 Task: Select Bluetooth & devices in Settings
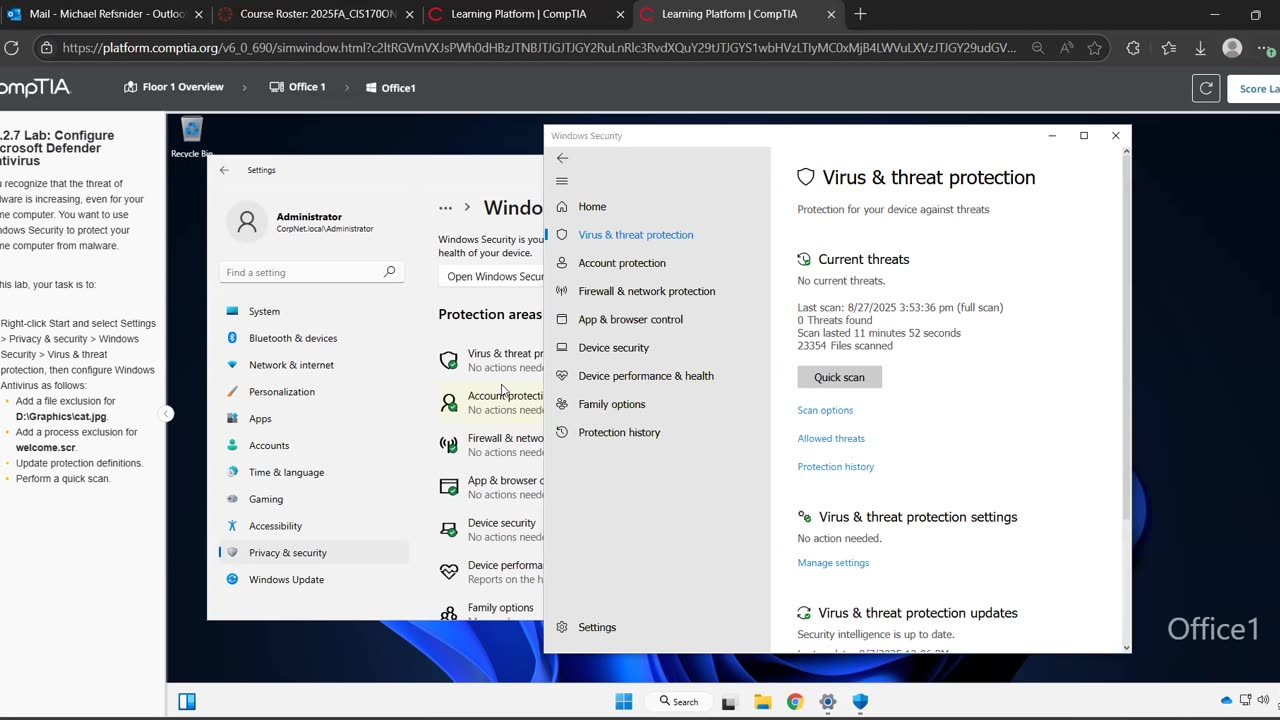coord(313,338)
